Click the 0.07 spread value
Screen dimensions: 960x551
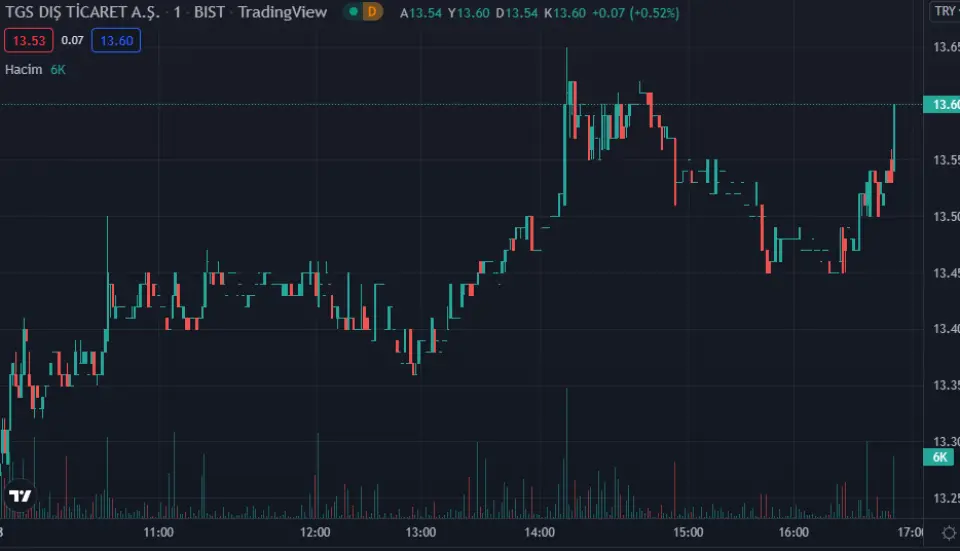pyautogui.click(x=72, y=41)
